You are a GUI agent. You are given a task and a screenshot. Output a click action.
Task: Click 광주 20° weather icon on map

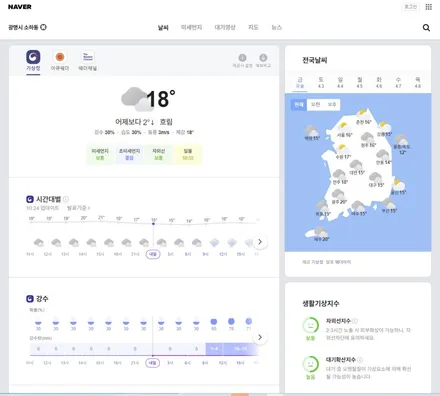338,194
